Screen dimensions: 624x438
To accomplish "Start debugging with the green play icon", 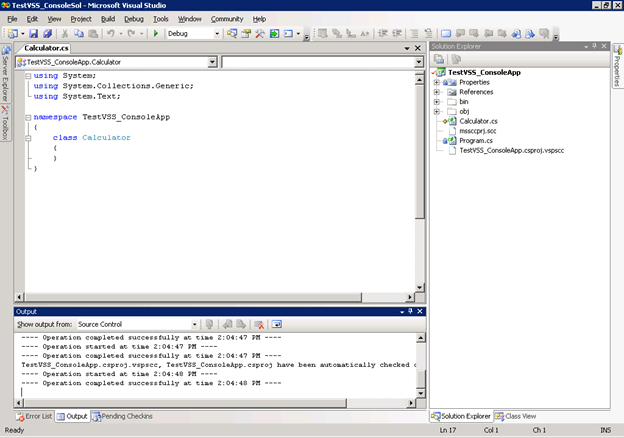I will pos(156,34).
